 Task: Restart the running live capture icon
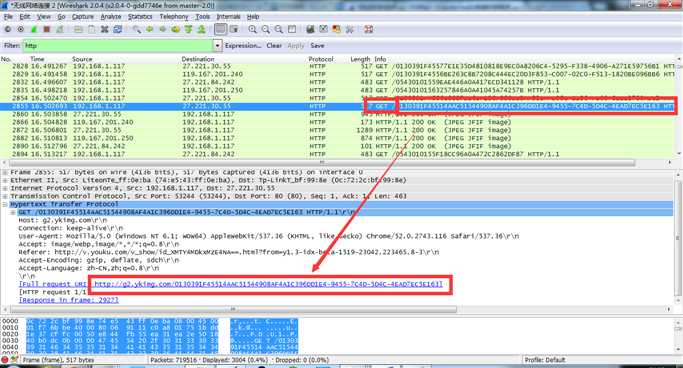[60, 30]
